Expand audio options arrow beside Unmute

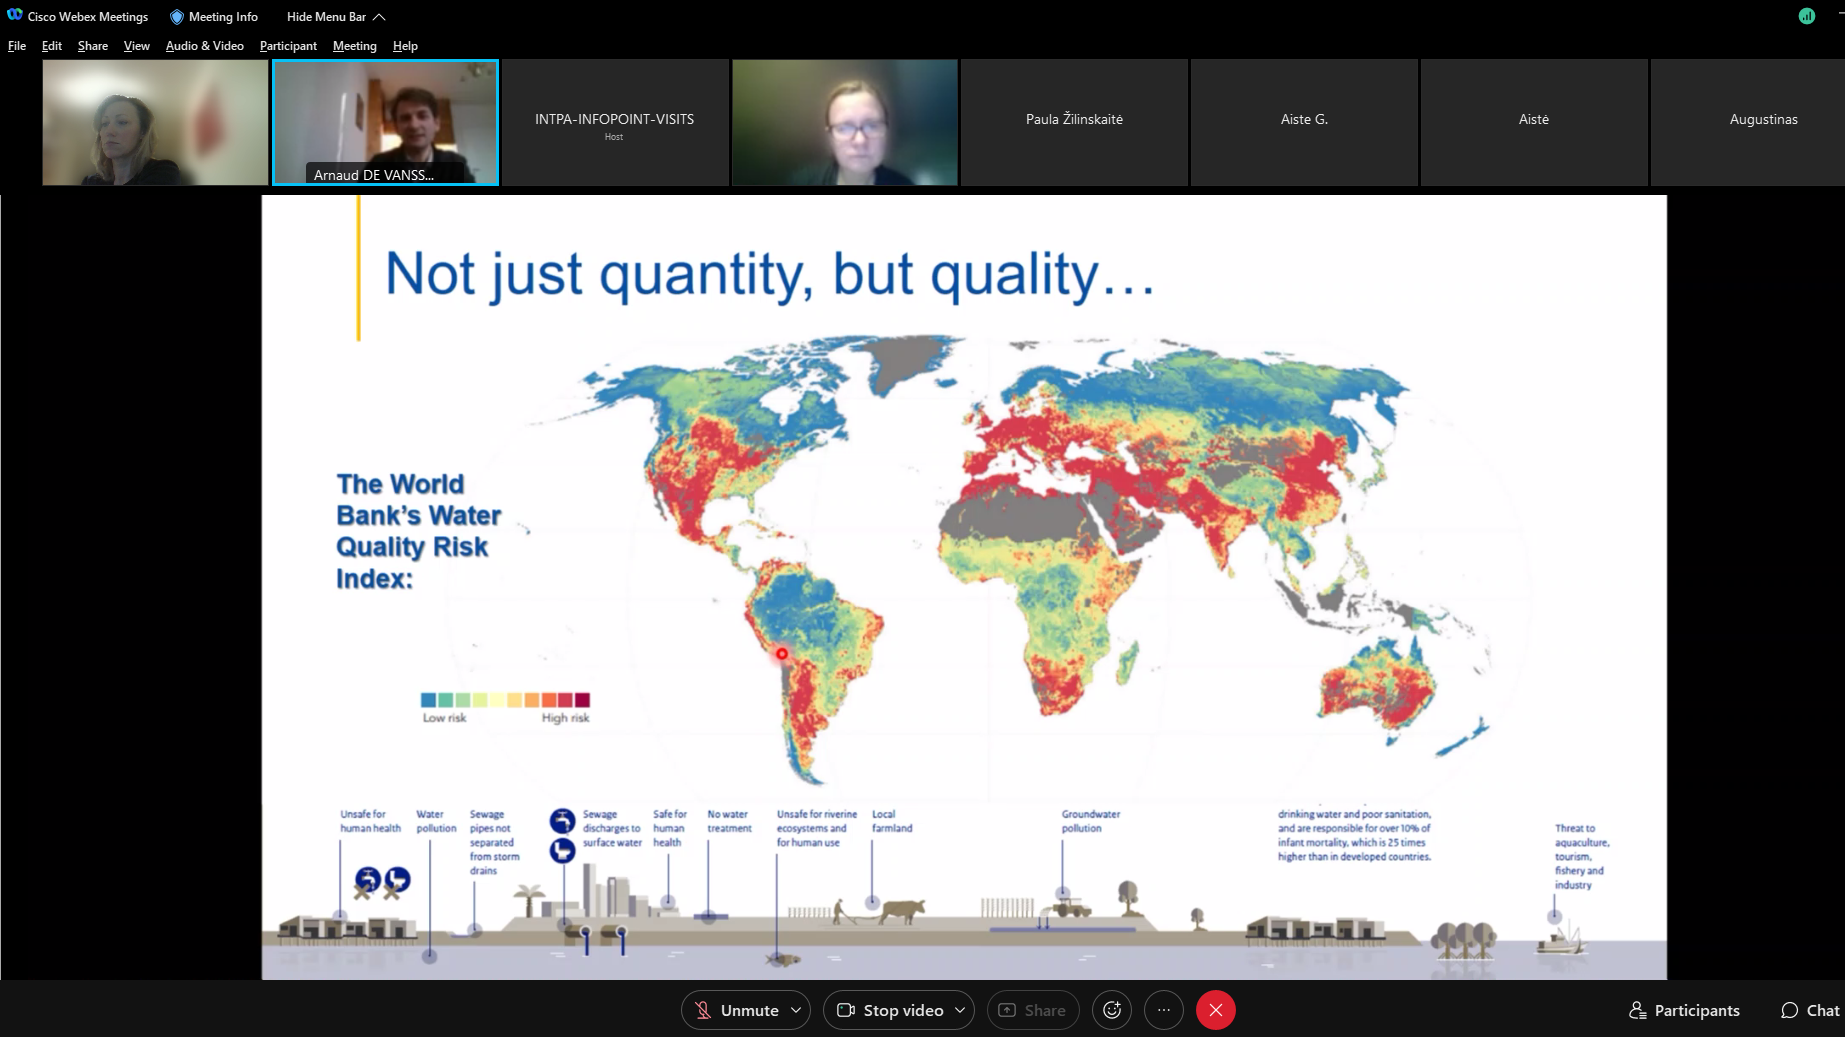796,1010
